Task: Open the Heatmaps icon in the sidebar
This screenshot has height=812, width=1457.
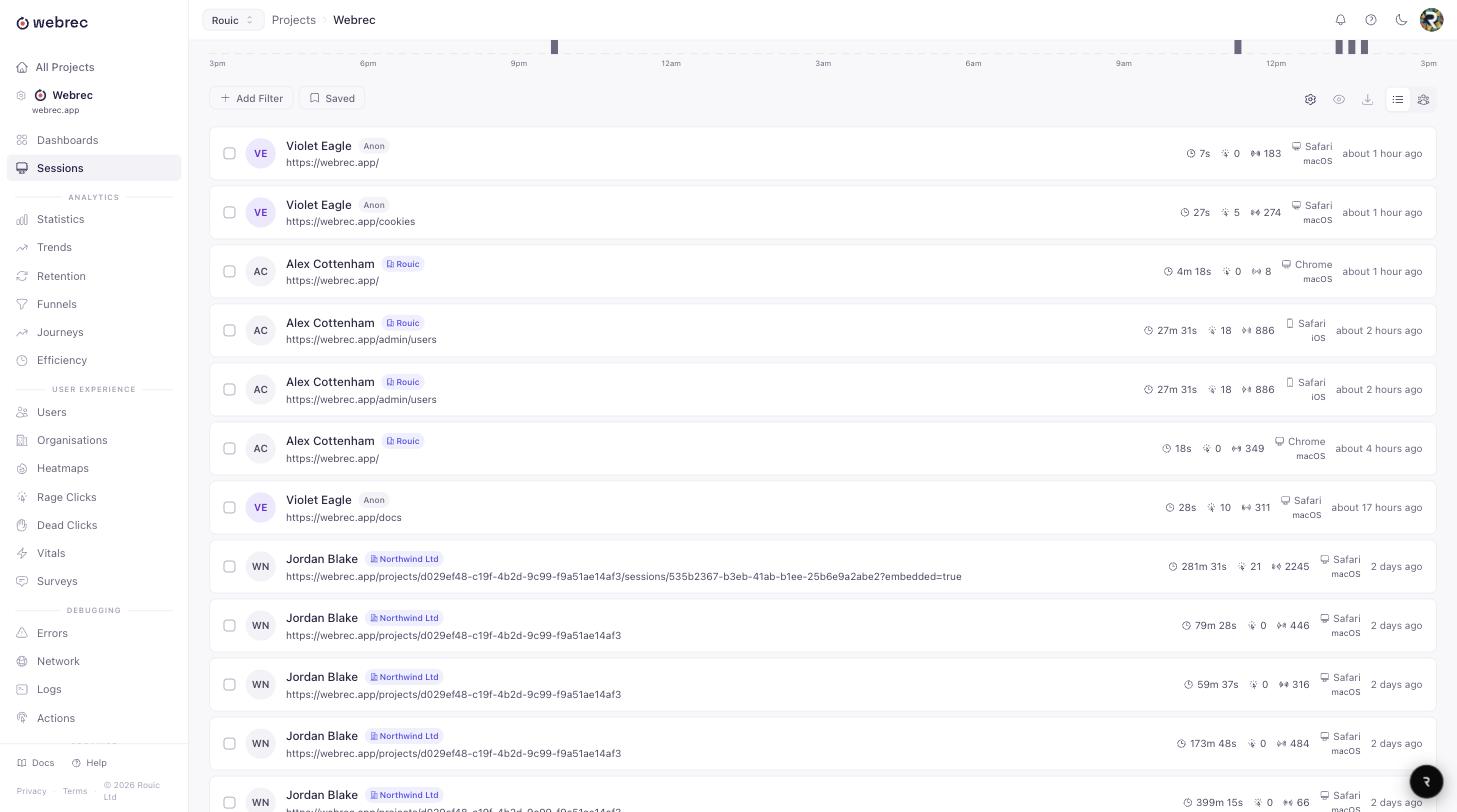Action: coord(22,468)
